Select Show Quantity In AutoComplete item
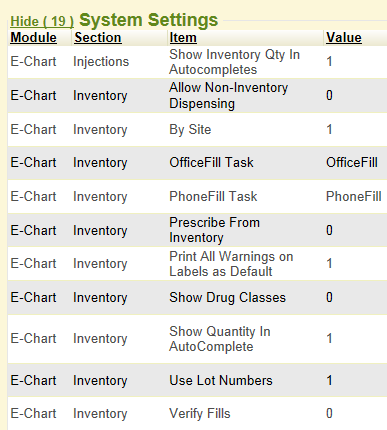 [x=220, y=339]
